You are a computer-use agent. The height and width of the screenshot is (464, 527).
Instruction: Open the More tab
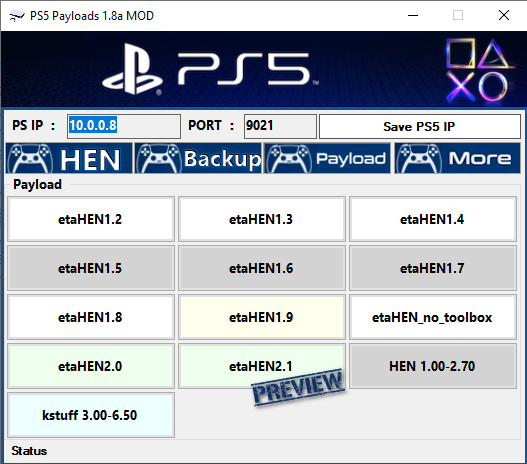[457, 158]
